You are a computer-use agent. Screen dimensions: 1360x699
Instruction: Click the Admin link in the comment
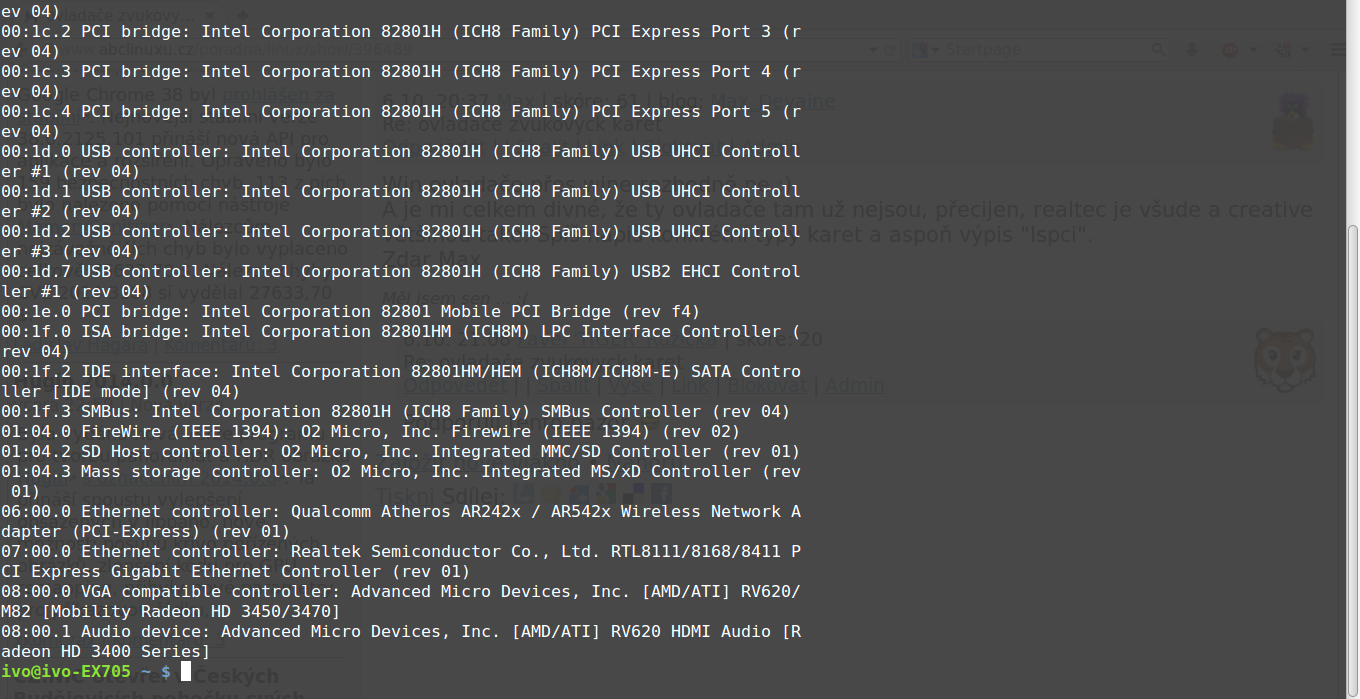click(x=854, y=385)
